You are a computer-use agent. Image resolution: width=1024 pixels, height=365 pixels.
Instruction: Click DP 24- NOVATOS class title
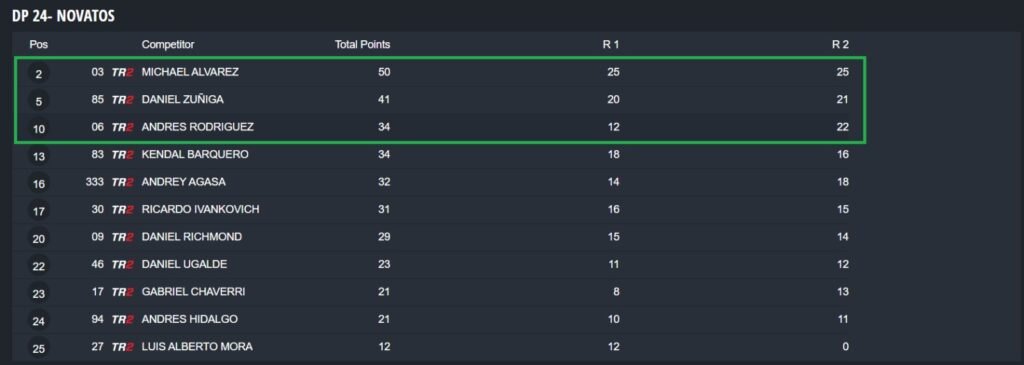(63, 16)
